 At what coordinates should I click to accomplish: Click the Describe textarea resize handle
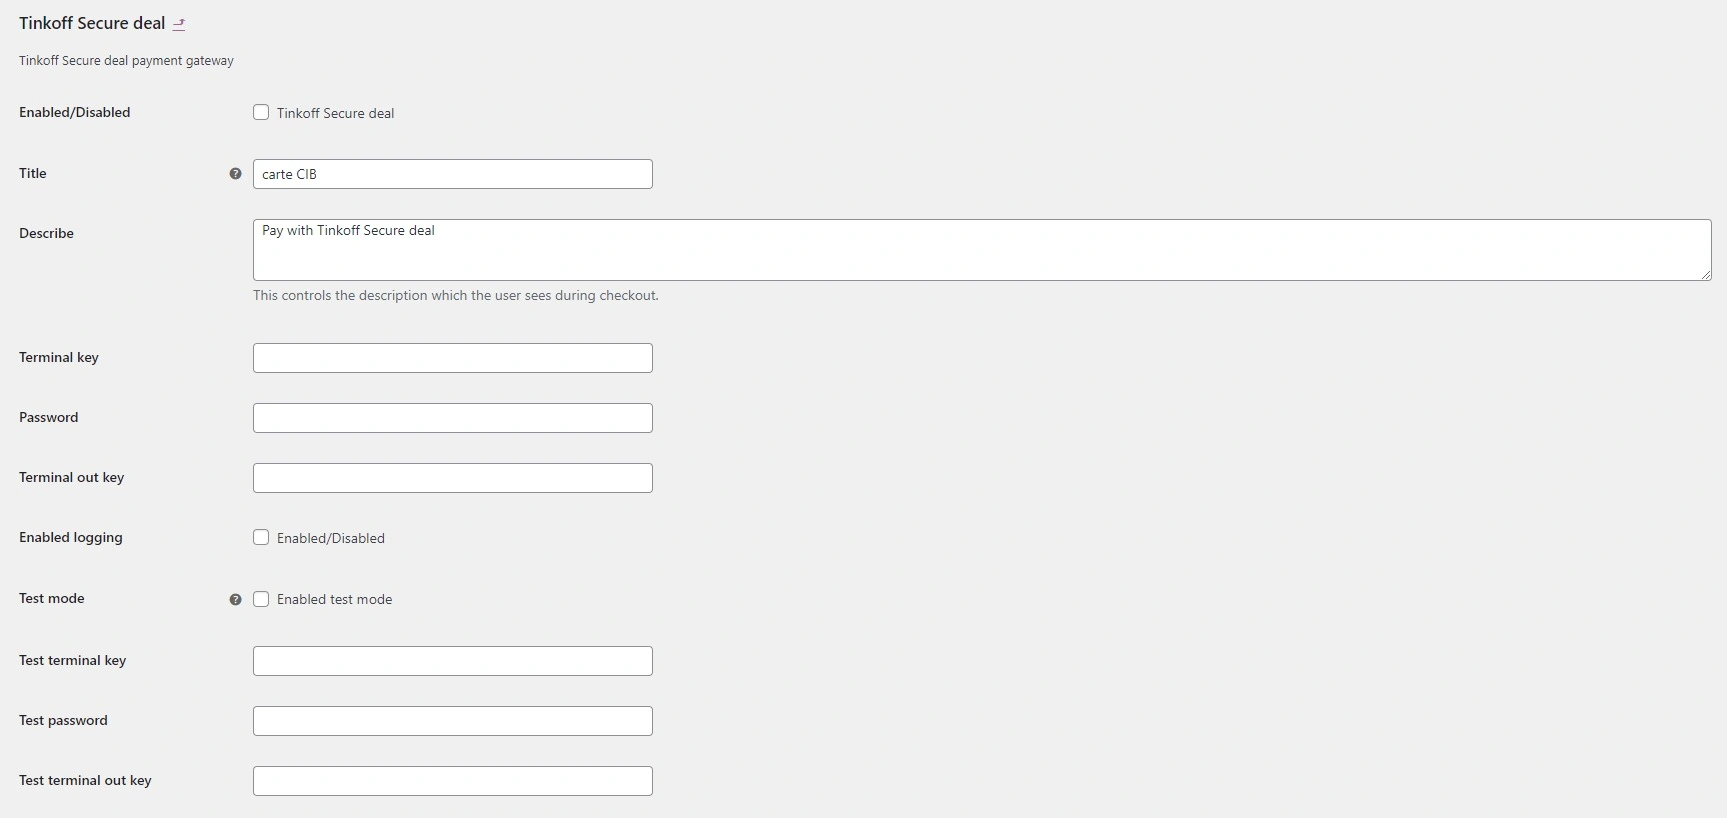[x=1705, y=274]
